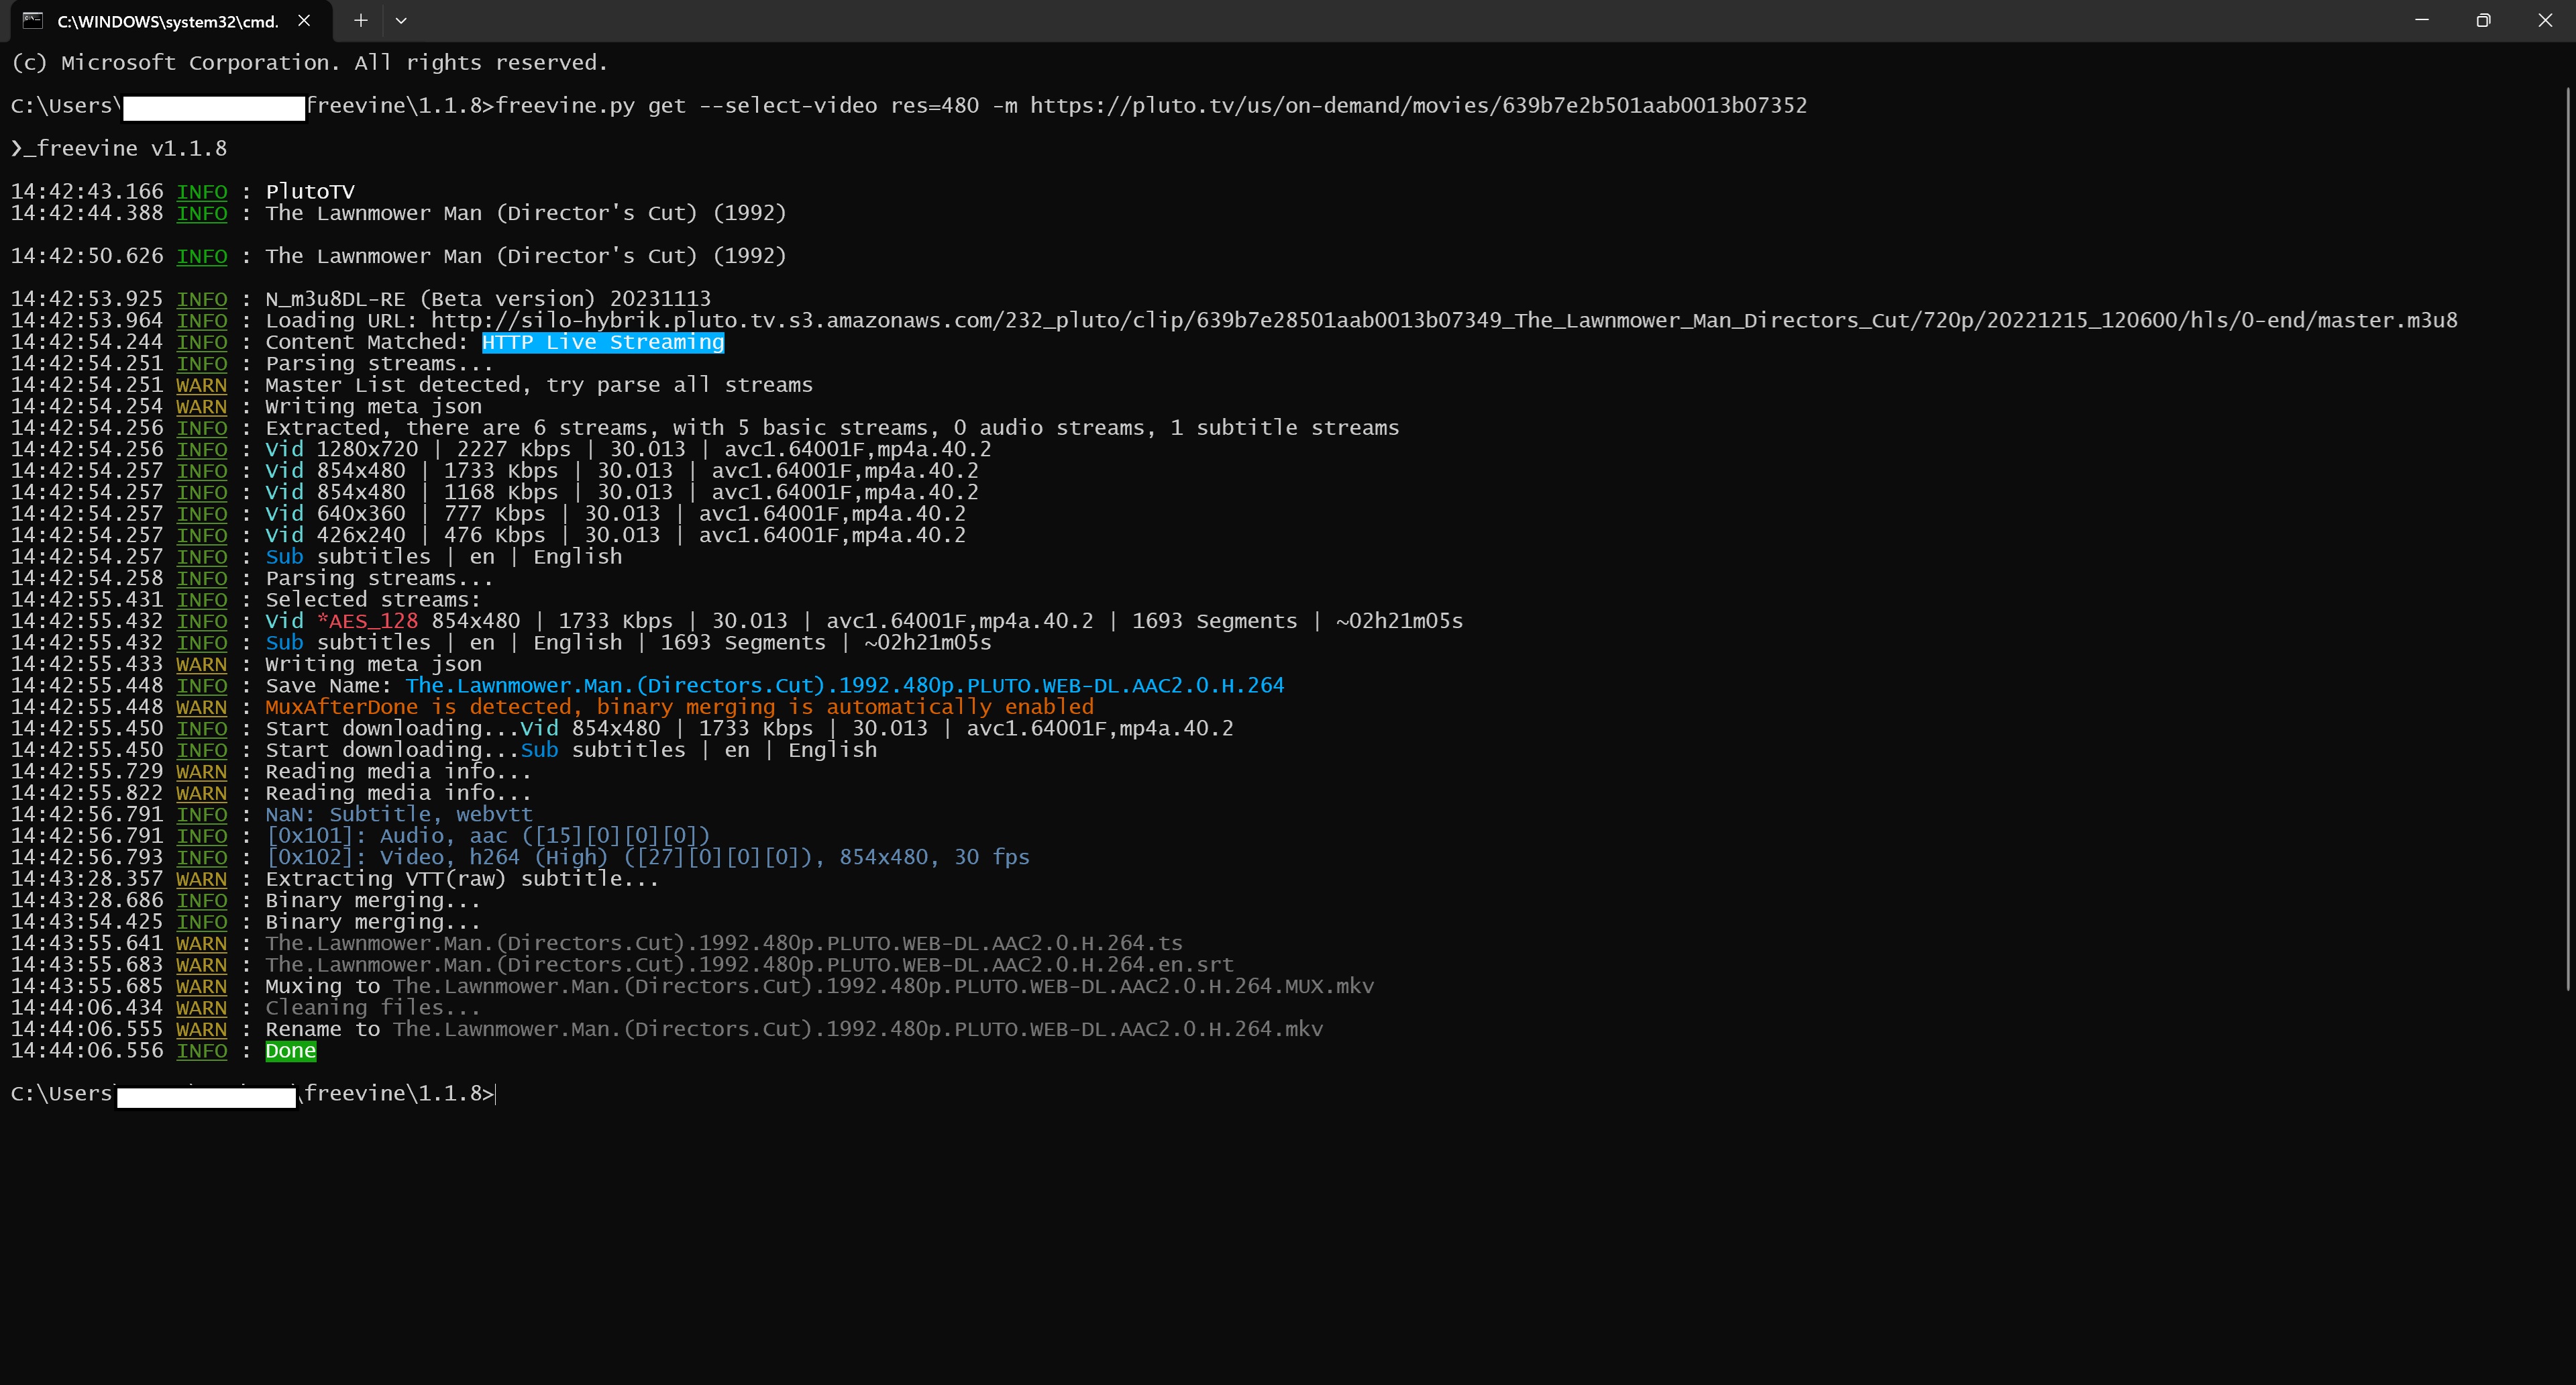Click the silo-hybrik master.m3u8 loading URL
The height and width of the screenshot is (1385, 2576).
click(1443, 321)
